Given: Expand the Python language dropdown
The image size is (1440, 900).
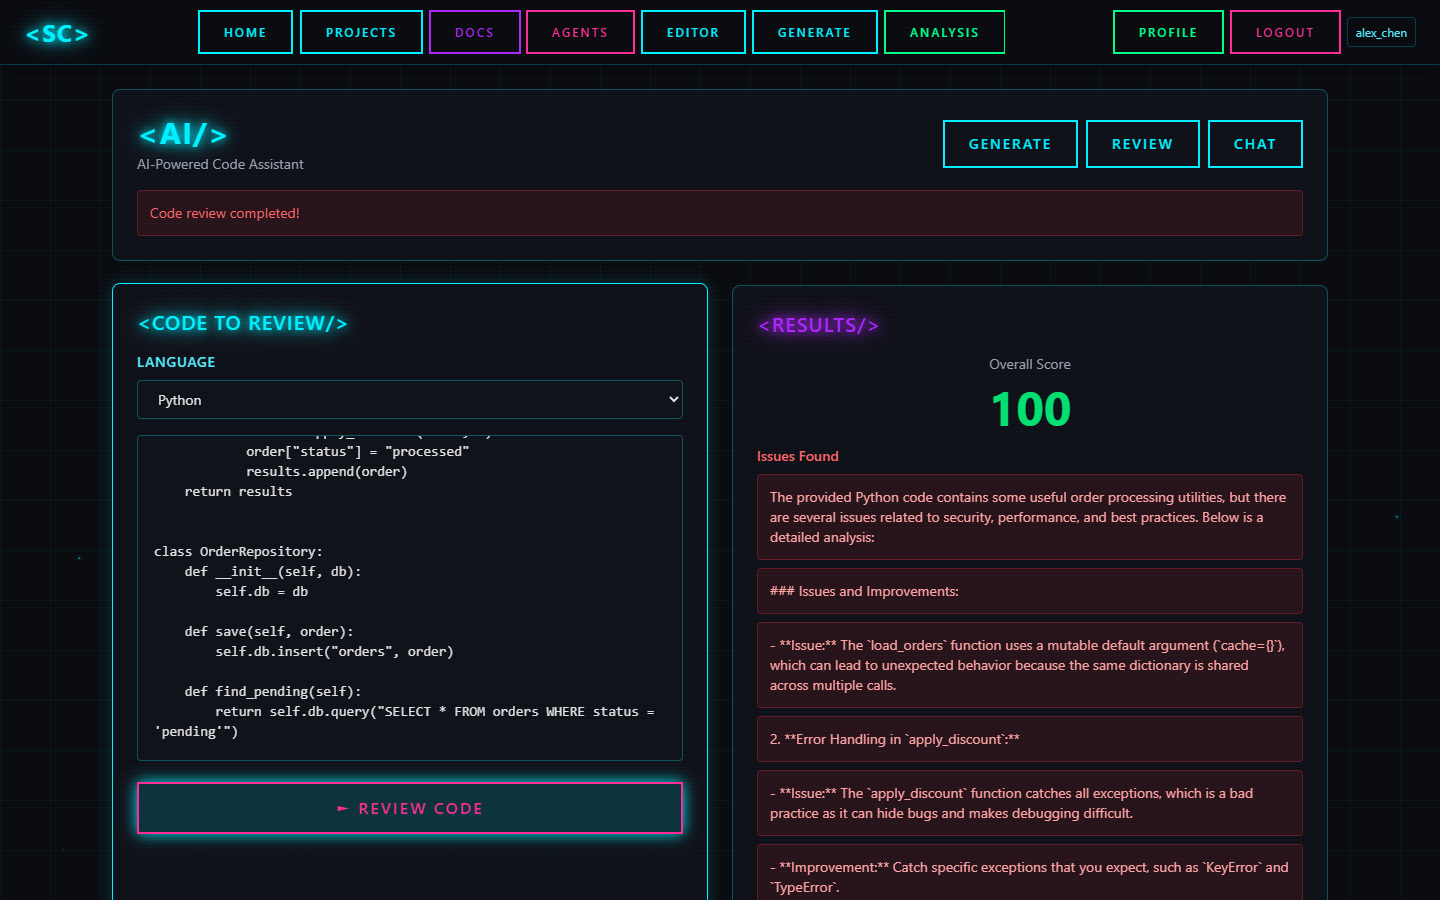Looking at the screenshot, I should [410, 400].
